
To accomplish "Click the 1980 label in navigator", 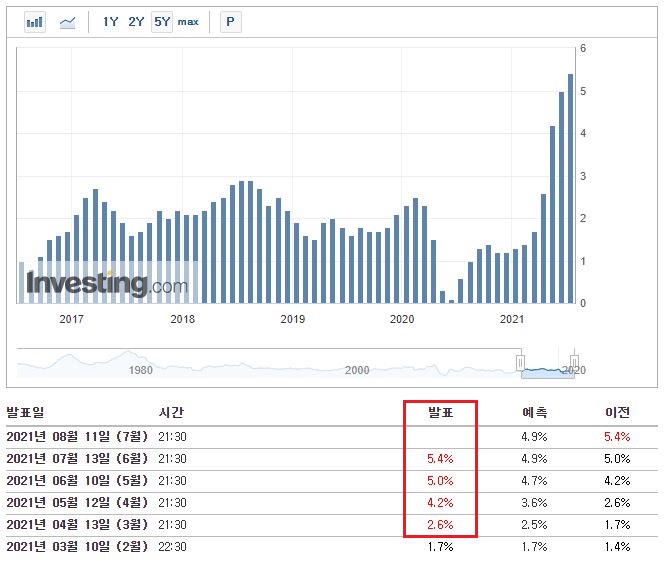I will point(141,370).
